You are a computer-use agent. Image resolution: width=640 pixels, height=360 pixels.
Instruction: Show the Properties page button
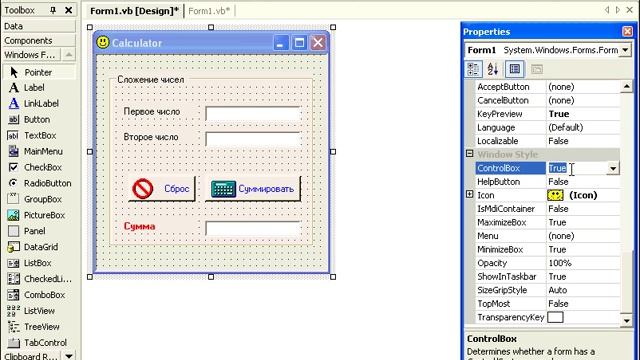point(515,69)
